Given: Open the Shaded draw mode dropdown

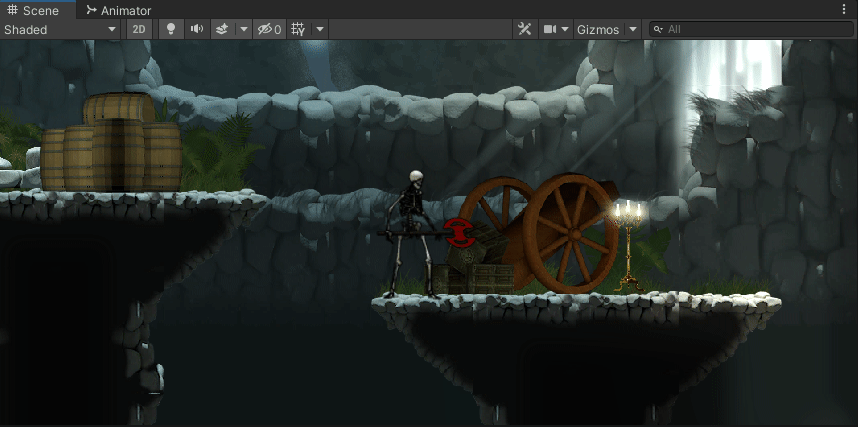Looking at the screenshot, I should click(x=60, y=30).
